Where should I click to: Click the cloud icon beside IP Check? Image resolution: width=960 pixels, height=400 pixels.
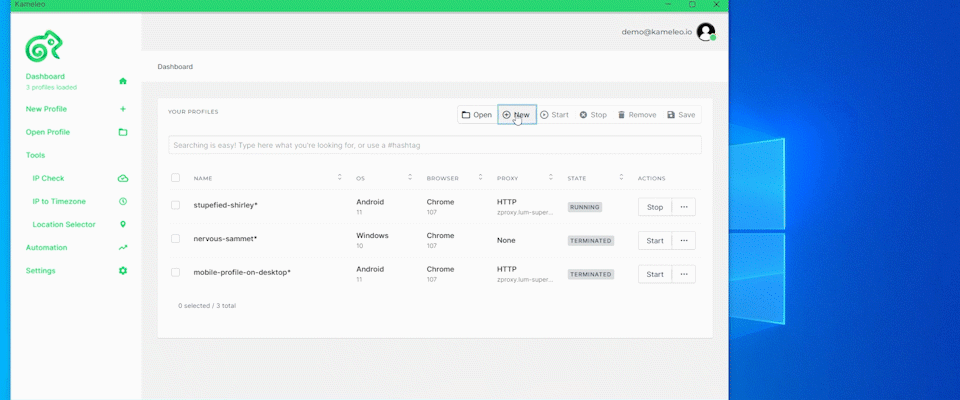[122, 178]
